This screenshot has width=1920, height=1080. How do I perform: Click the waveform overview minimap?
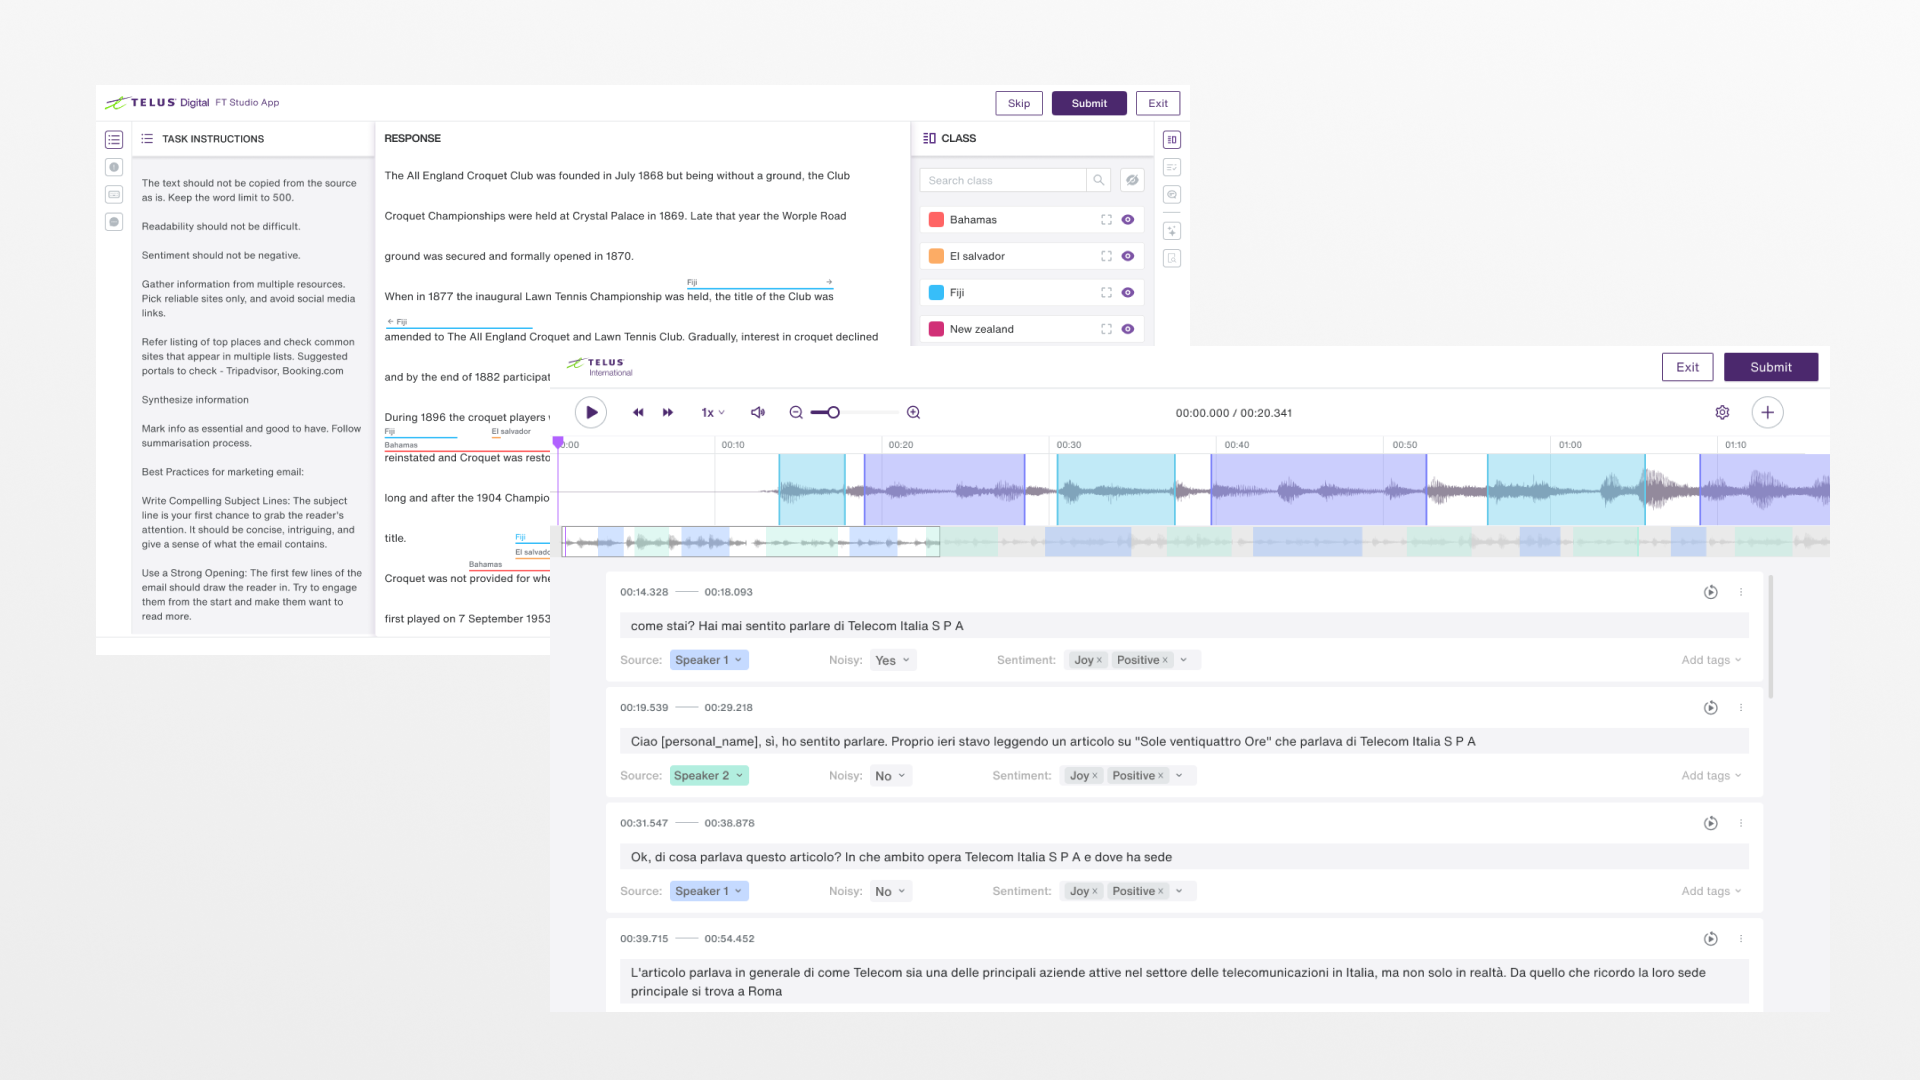pos(1194,542)
